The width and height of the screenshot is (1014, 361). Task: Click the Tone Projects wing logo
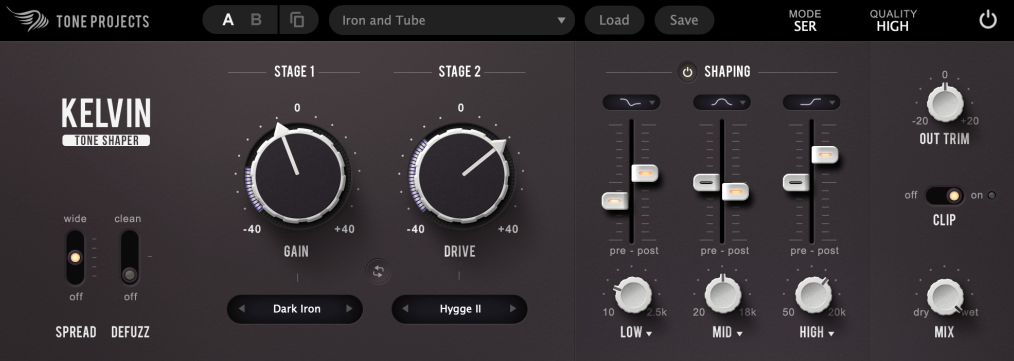point(28,19)
